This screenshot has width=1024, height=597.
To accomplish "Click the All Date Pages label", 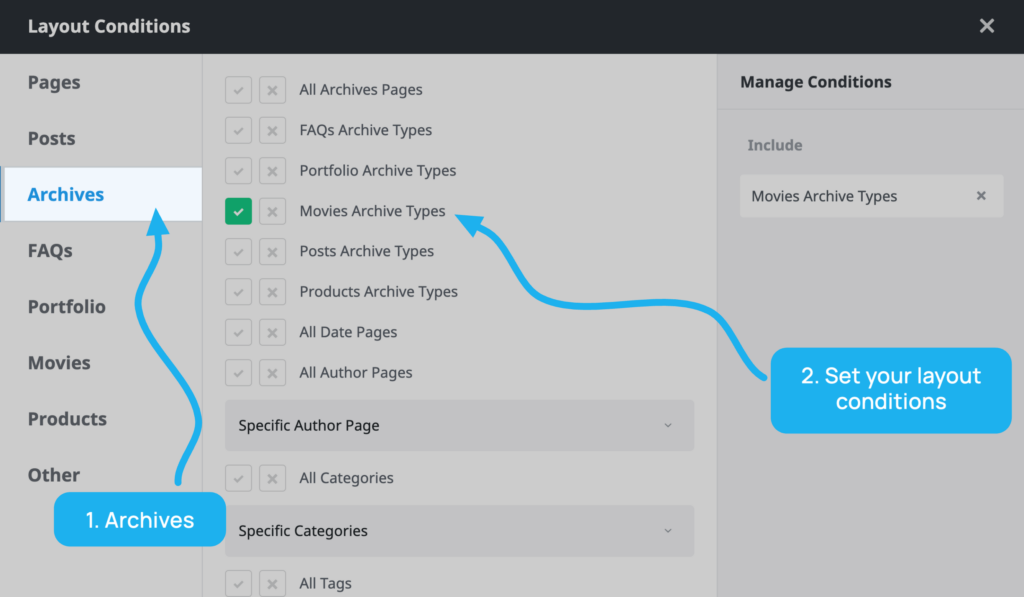I will (348, 332).
